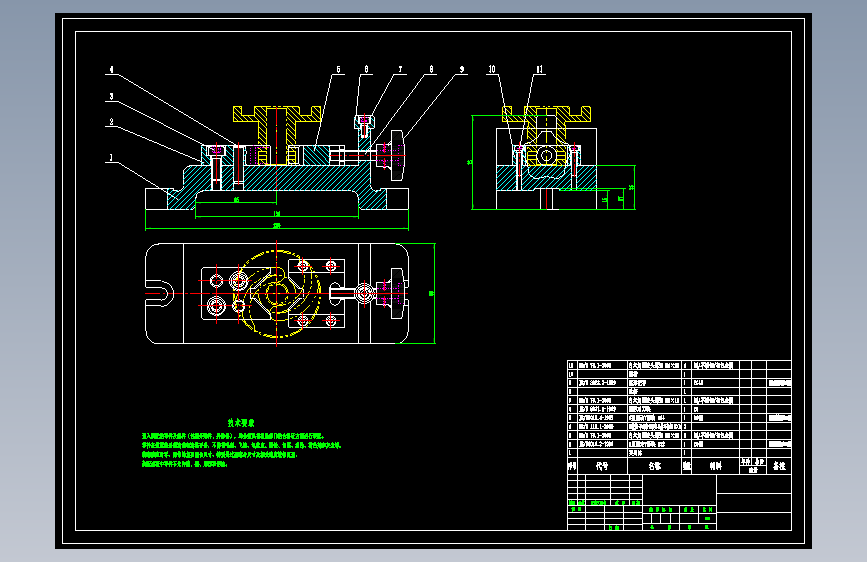Click part balloon number 11
This screenshot has width=867, height=562.
(540, 70)
